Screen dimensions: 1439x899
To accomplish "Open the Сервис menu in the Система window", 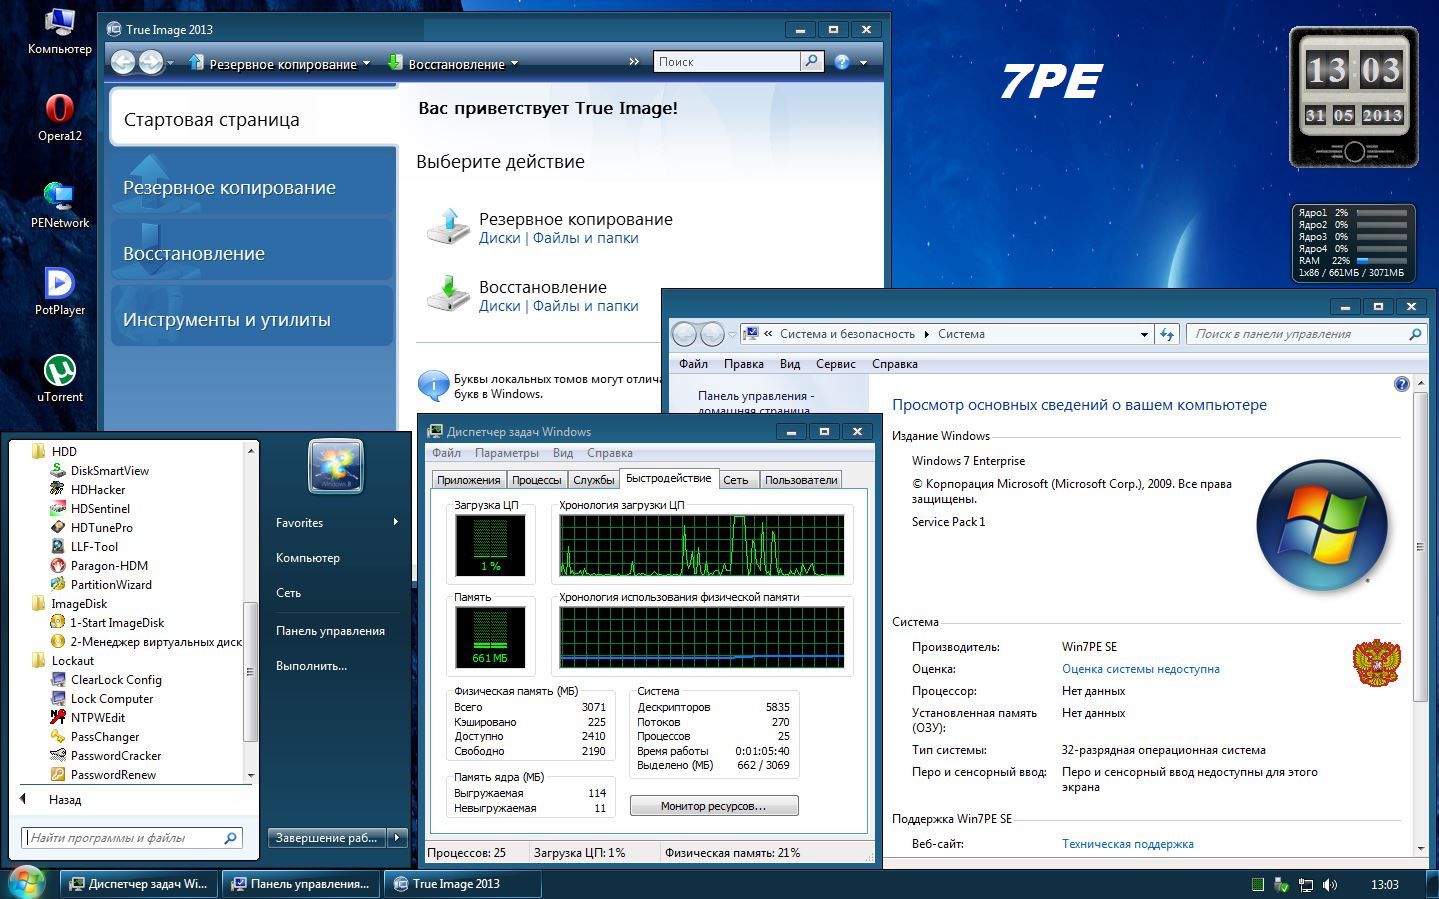I will [835, 364].
